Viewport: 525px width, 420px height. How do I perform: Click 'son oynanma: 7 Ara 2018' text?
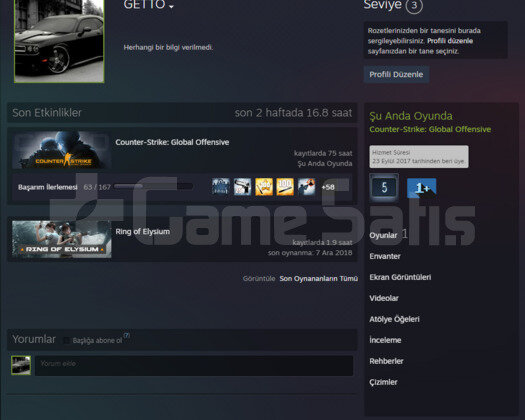click(310, 253)
